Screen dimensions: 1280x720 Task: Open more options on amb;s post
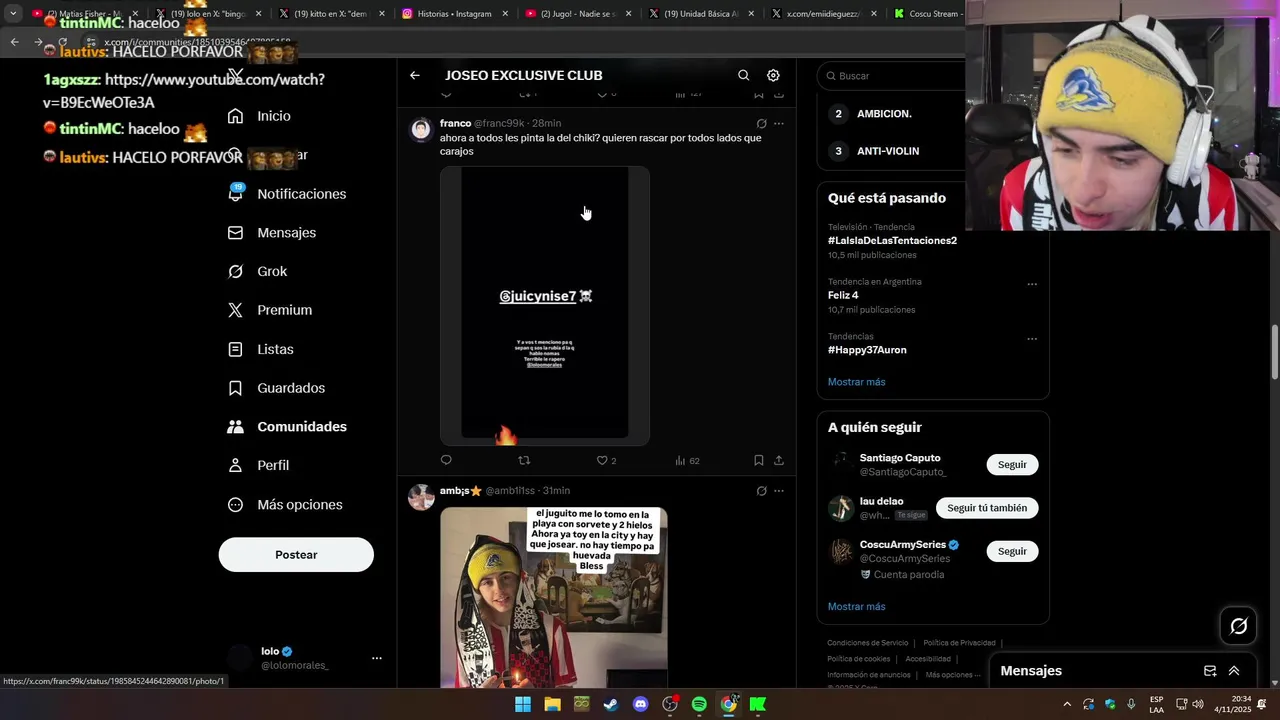pyautogui.click(x=779, y=491)
